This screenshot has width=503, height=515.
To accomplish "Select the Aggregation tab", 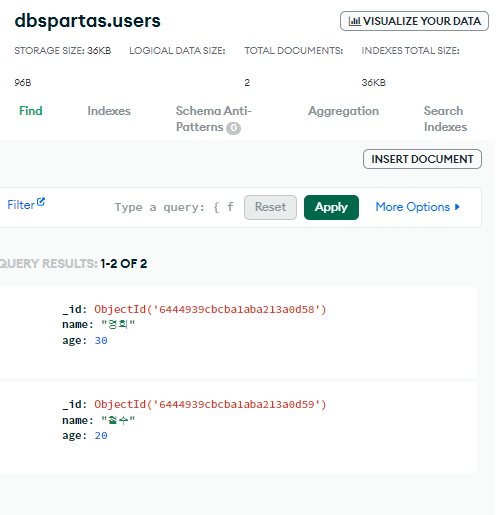I will point(343,111).
